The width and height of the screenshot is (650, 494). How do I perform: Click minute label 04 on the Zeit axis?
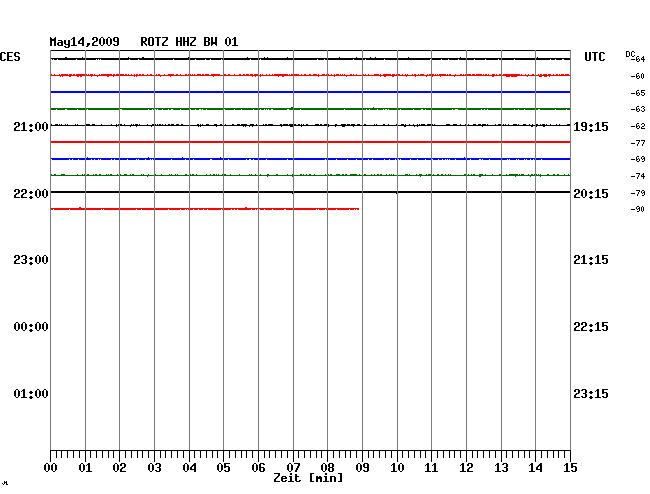[189, 468]
